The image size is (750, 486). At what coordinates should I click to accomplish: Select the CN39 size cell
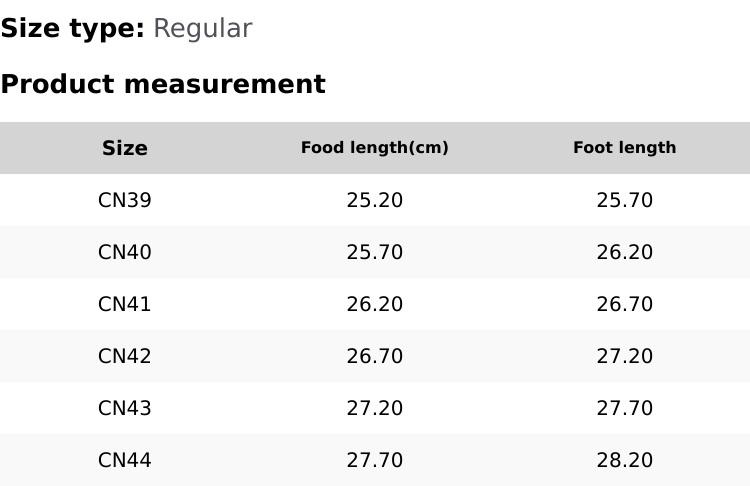tap(124, 200)
